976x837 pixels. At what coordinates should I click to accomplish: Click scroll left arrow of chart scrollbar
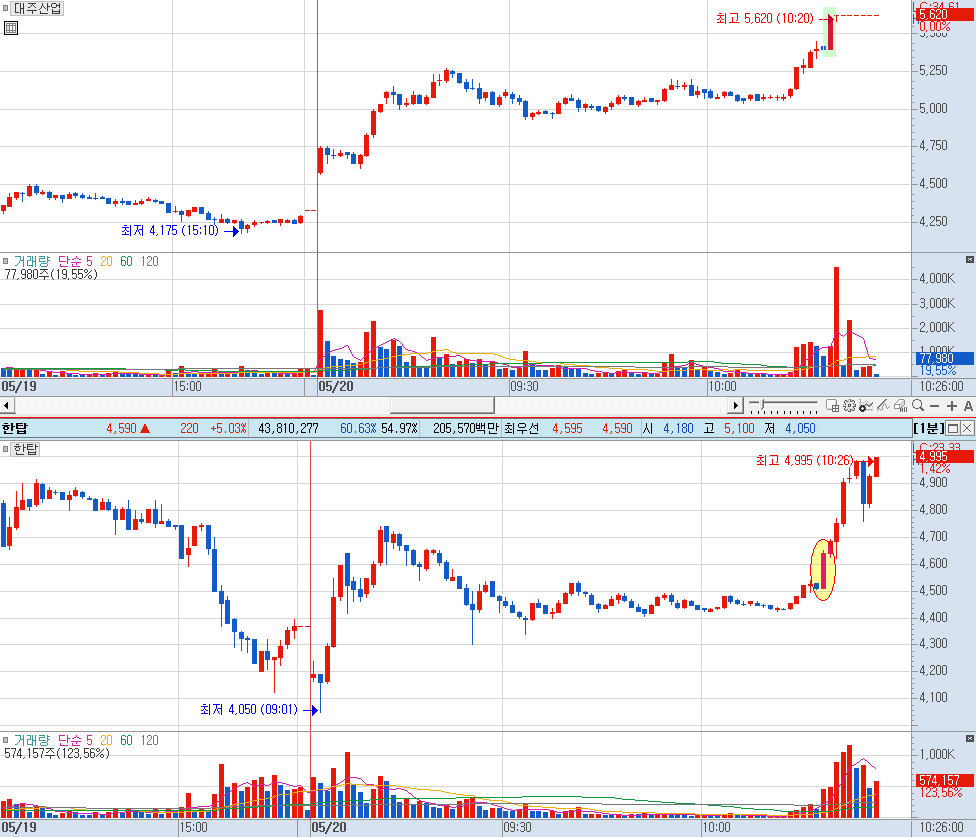(7, 406)
